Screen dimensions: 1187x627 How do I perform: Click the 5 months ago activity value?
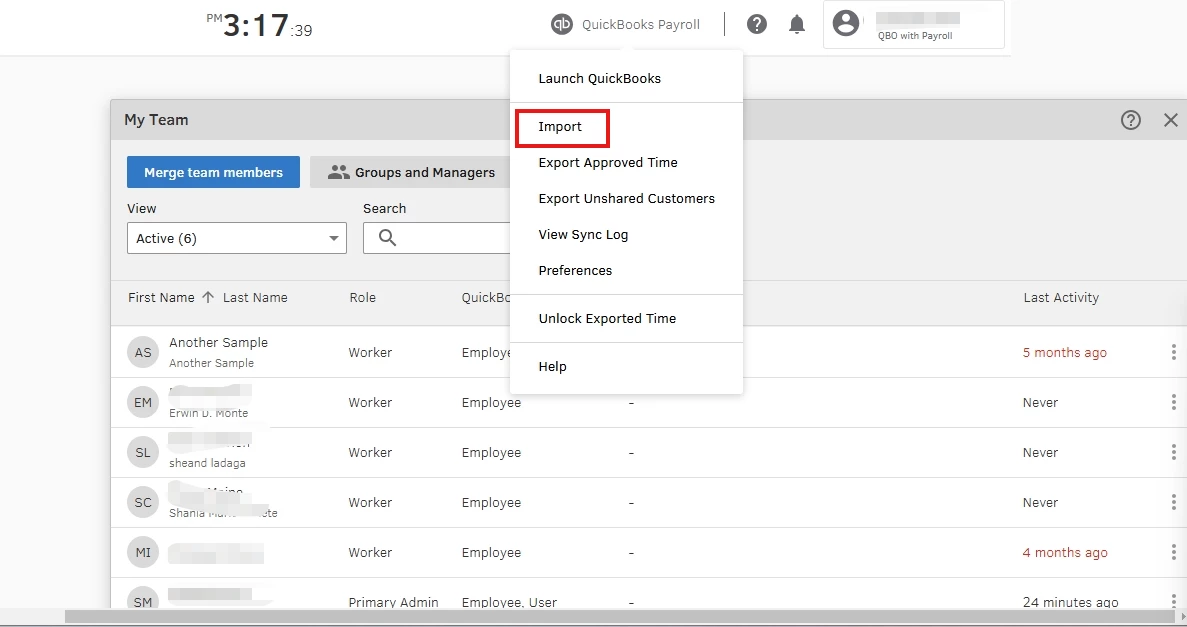click(1064, 352)
